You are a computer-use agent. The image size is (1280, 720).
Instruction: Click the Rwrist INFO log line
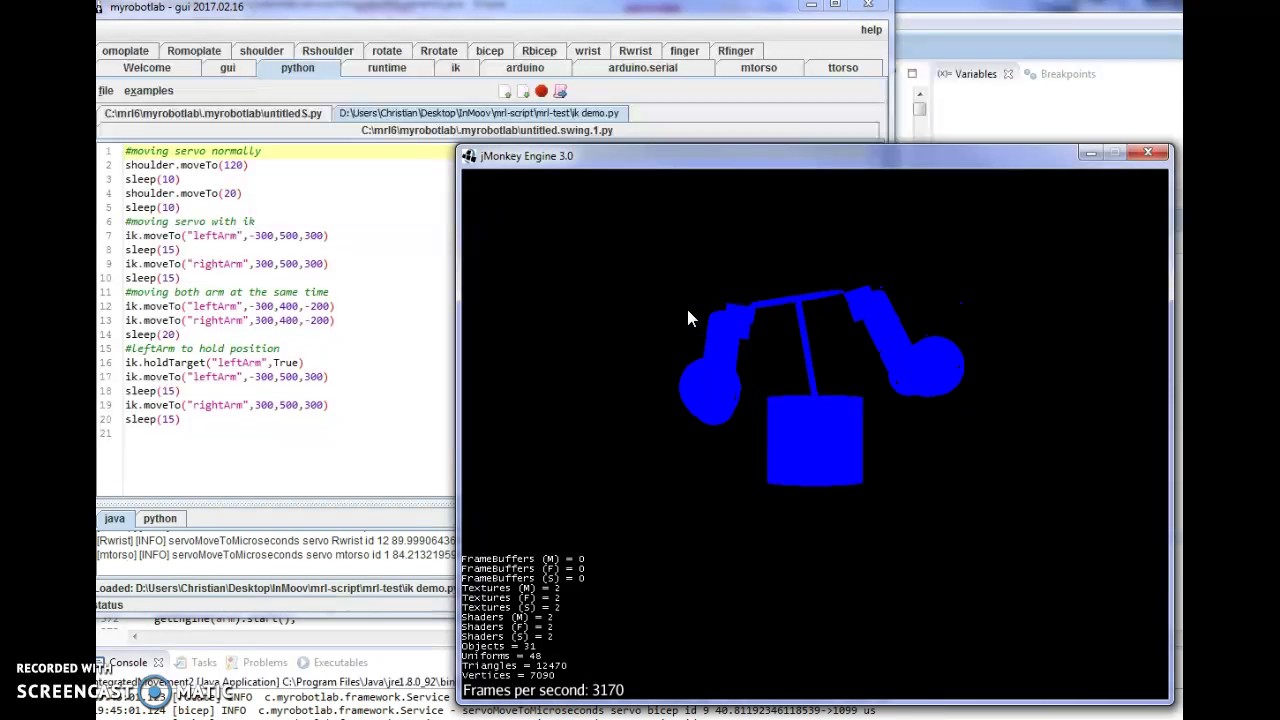click(x=276, y=541)
